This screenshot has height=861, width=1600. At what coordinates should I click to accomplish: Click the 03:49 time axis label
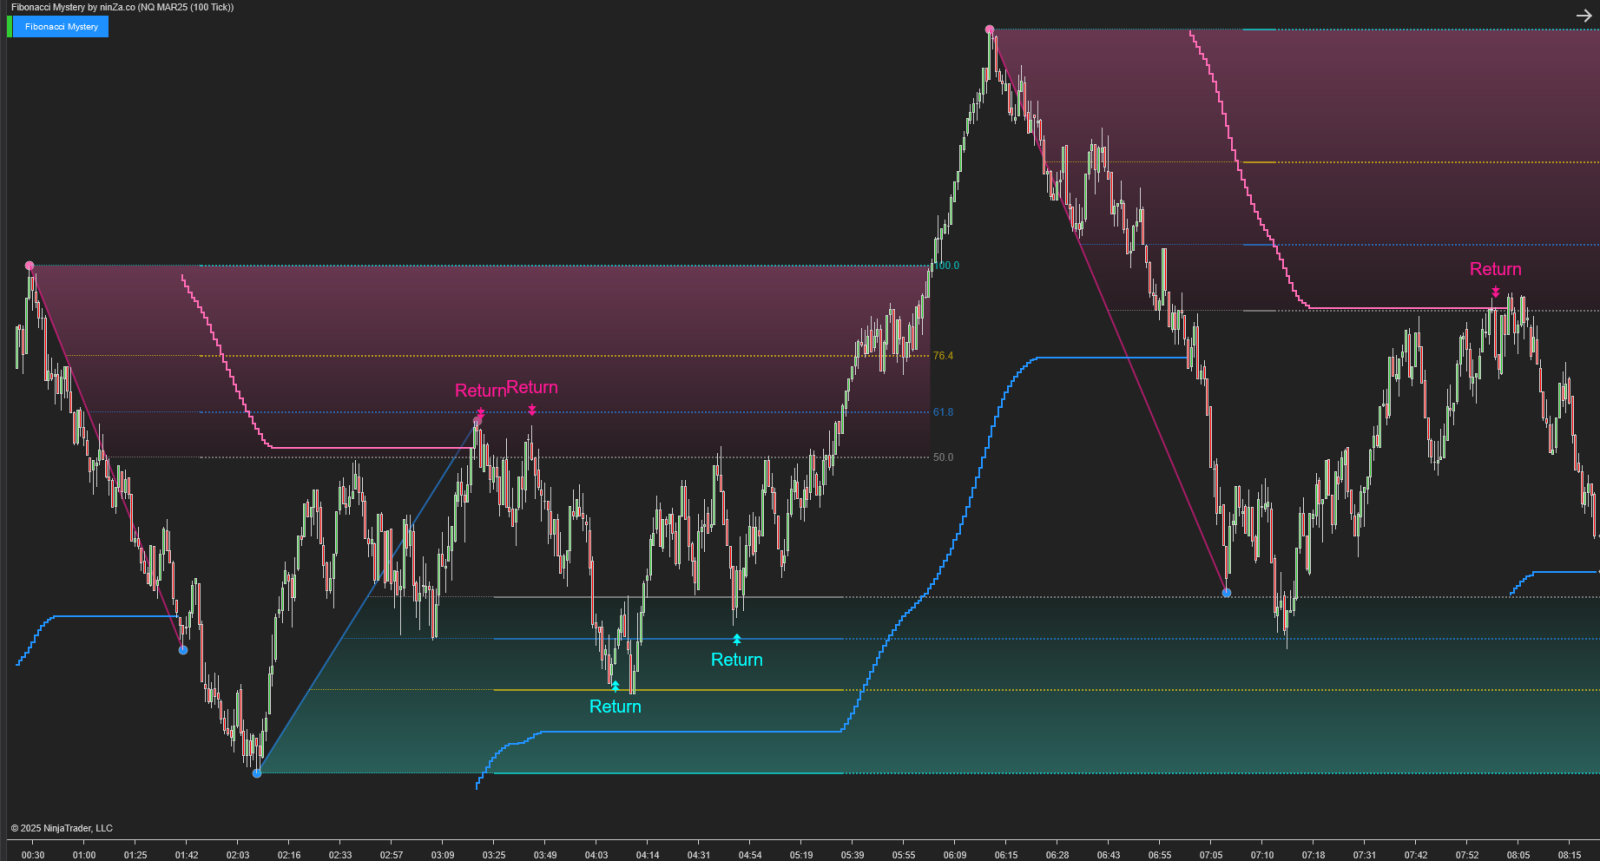pos(545,855)
